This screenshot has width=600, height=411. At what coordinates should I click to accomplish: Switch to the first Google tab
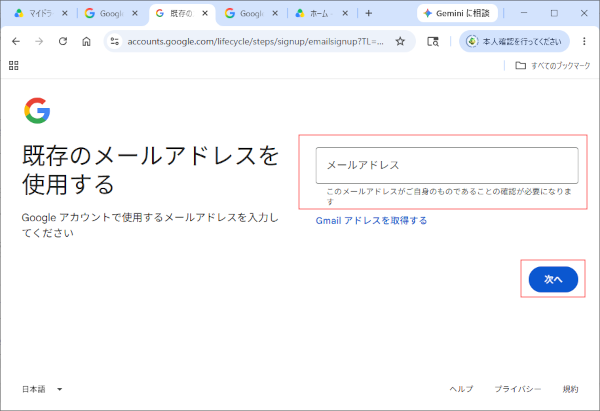pyautogui.click(x=109, y=13)
